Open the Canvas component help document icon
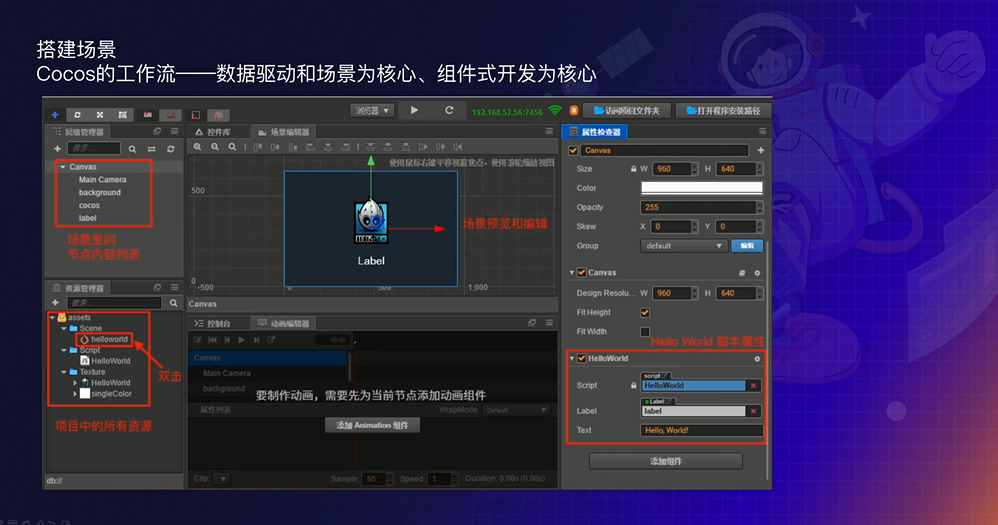Screen dimensions: 998x525 [741, 273]
